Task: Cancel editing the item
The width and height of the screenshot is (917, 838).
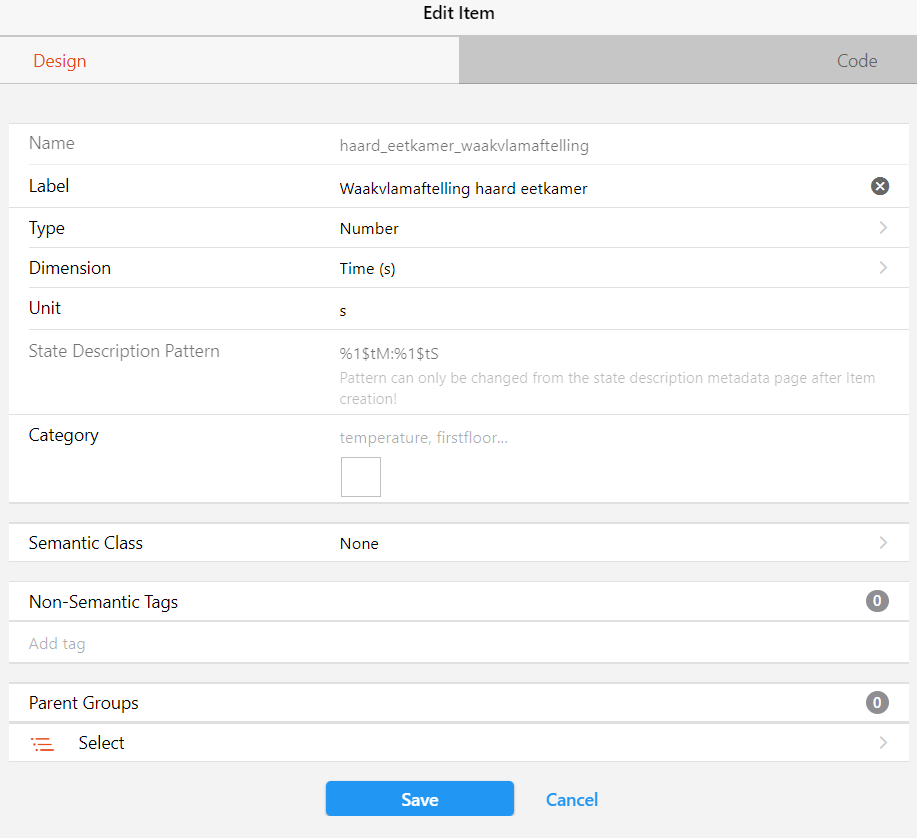Action: (572, 799)
